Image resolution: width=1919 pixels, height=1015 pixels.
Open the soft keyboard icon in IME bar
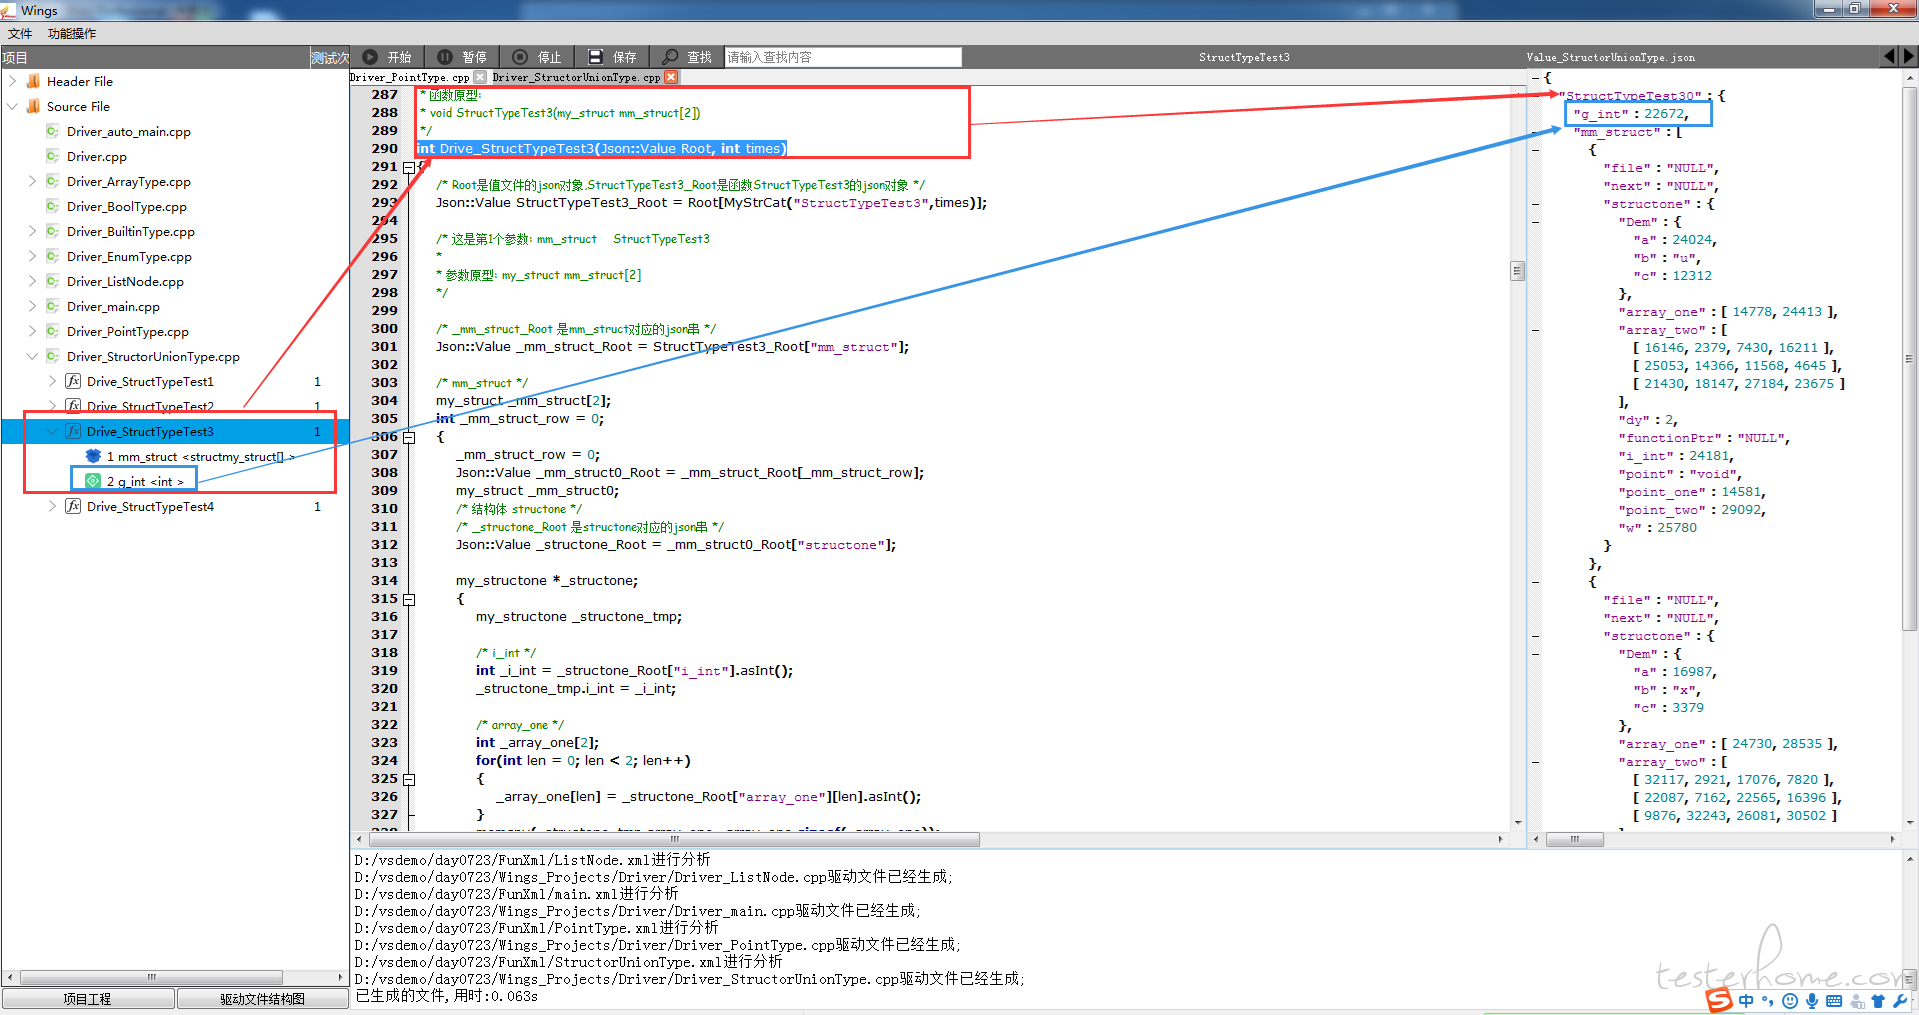(x=1834, y=1001)
